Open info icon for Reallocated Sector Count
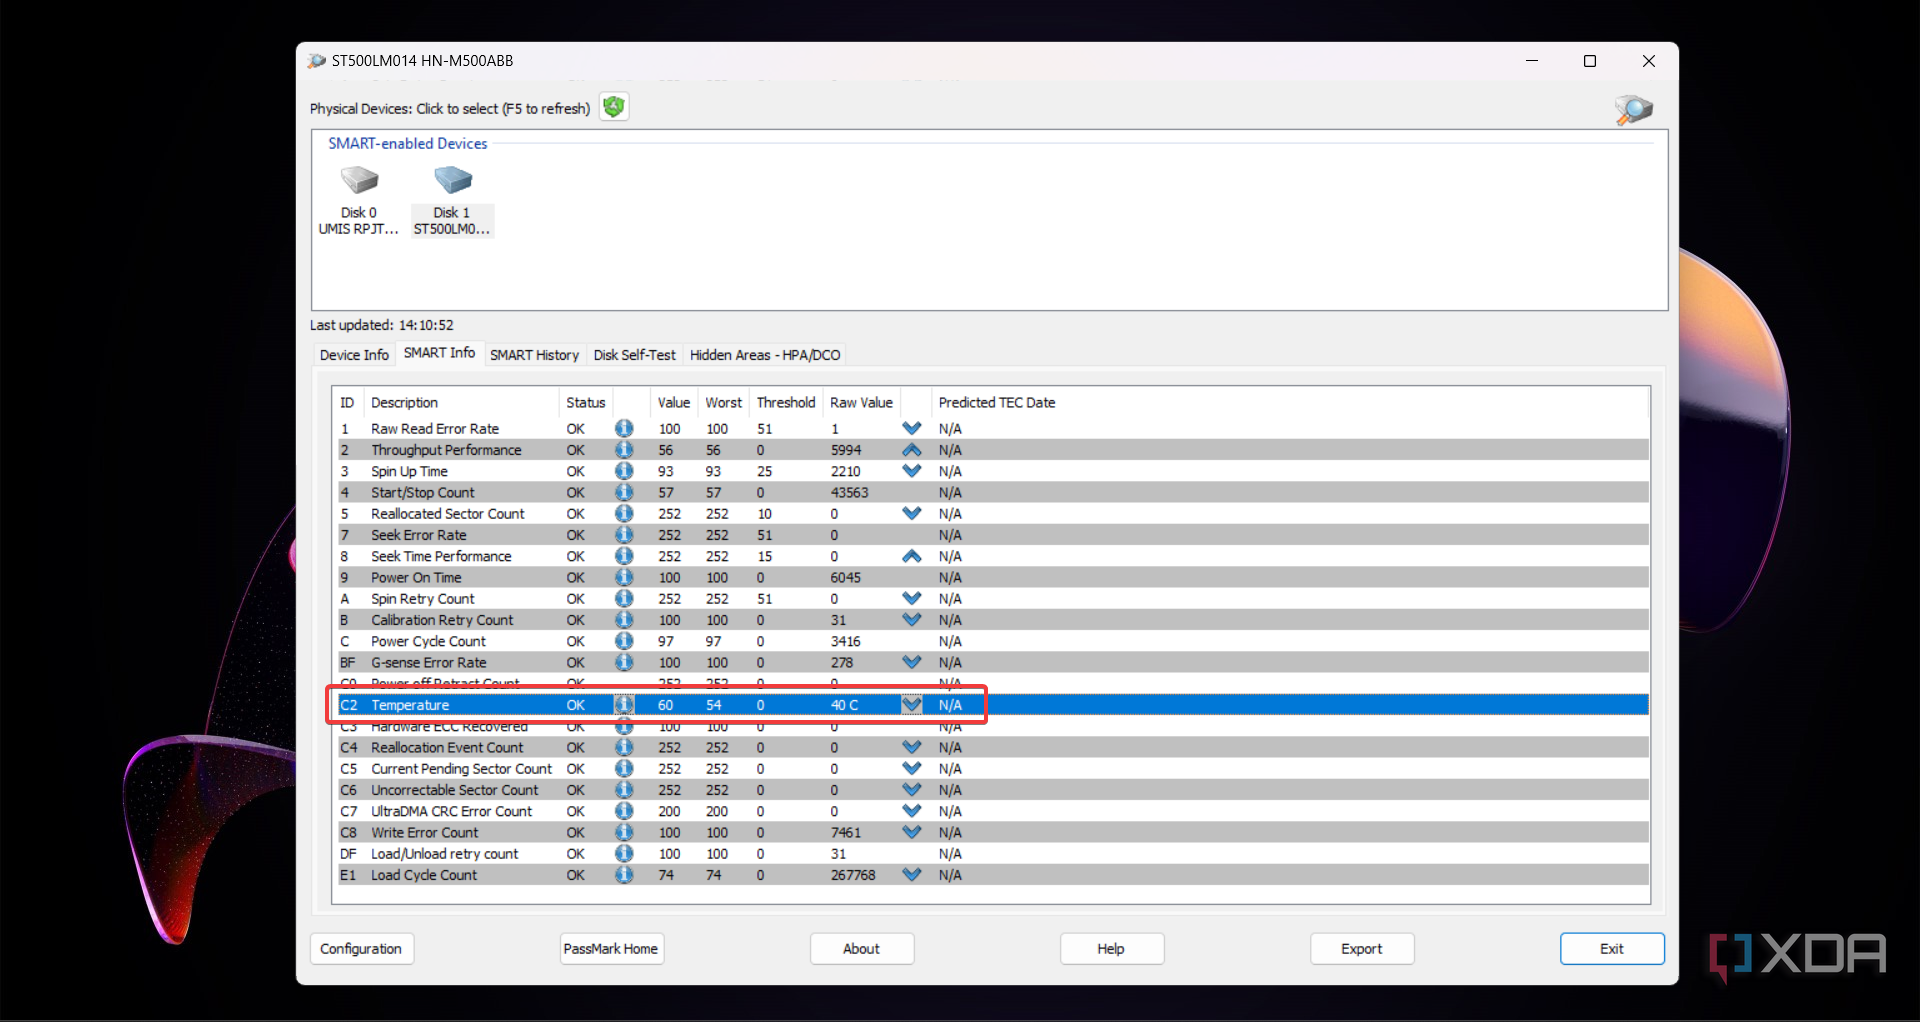Viewport: 1920px width, 1022px height. pyautogui.click(x=624, y=513)
